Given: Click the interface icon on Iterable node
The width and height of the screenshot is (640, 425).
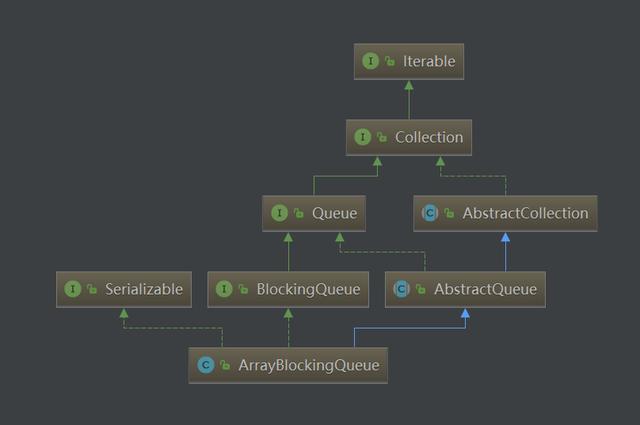Looking at the screenshot, I should 371,62.
